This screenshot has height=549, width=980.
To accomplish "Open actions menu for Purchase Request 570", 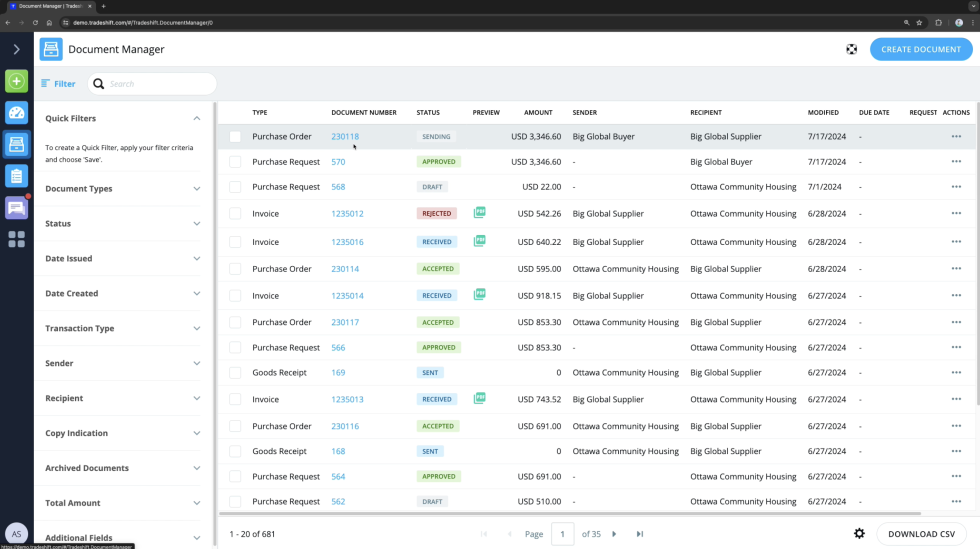I will [x=956, y=162].
